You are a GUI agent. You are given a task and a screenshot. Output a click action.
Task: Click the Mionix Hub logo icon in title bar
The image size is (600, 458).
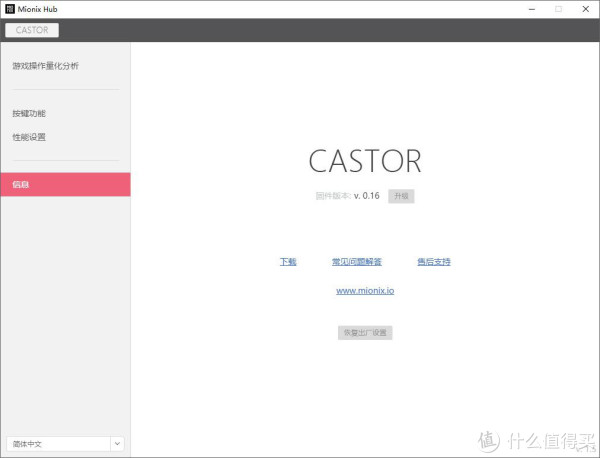10,9
